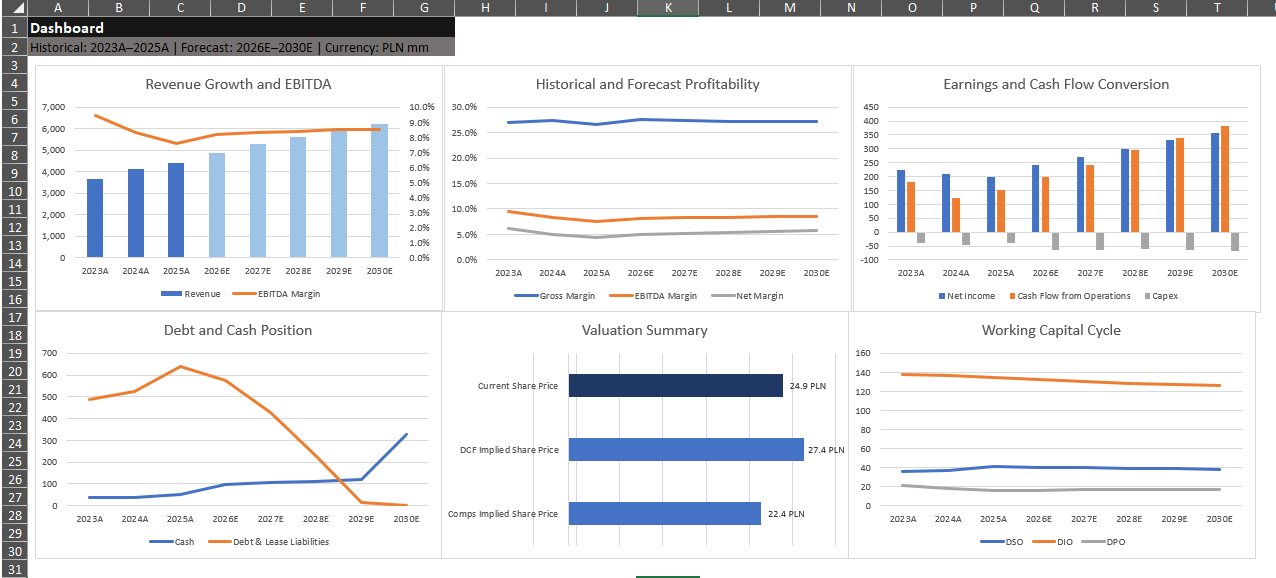Click the Comps Implied Share Price axis label
1276x578 pixels.
click(x=503, y=514)
